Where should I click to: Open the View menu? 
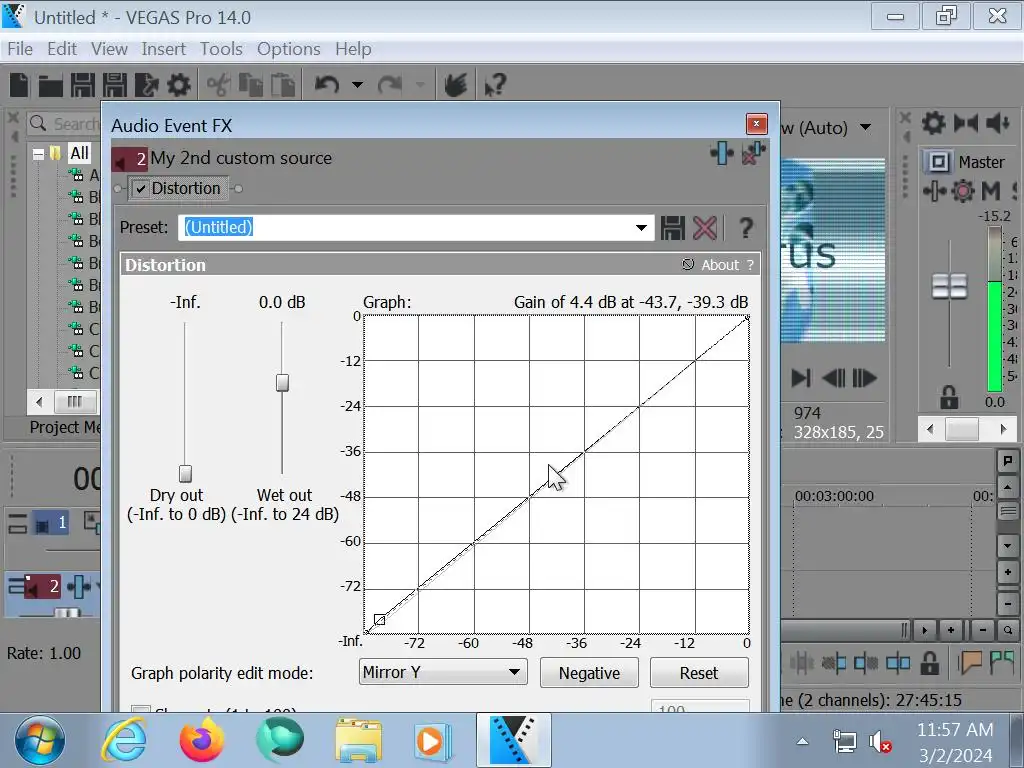109,49
